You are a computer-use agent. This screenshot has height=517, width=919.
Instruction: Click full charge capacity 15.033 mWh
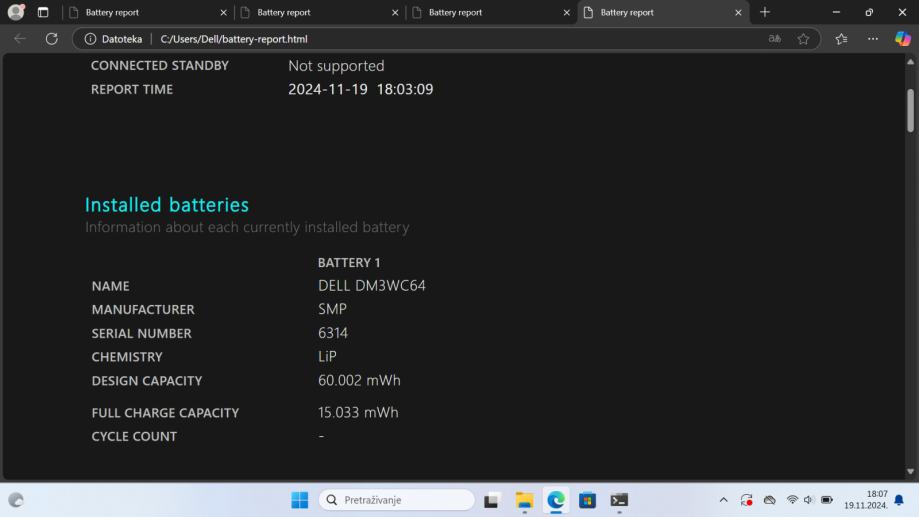[358, 412]
